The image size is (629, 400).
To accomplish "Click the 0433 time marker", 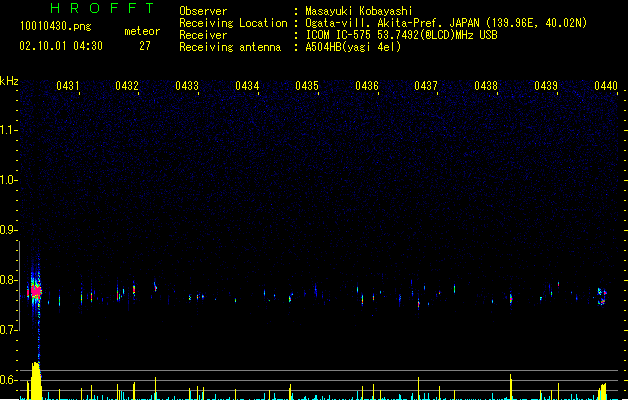I will click(x=187, y=86).
